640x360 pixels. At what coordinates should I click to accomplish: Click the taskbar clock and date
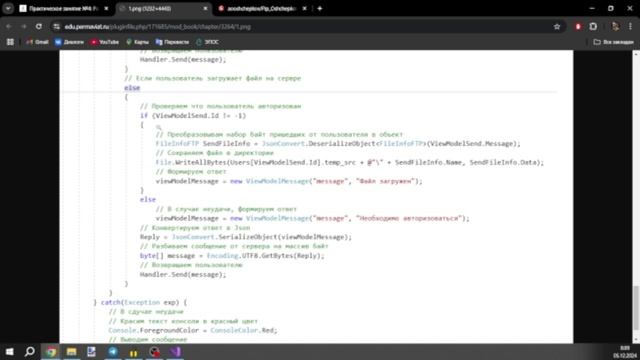click(x=625, y=352)
